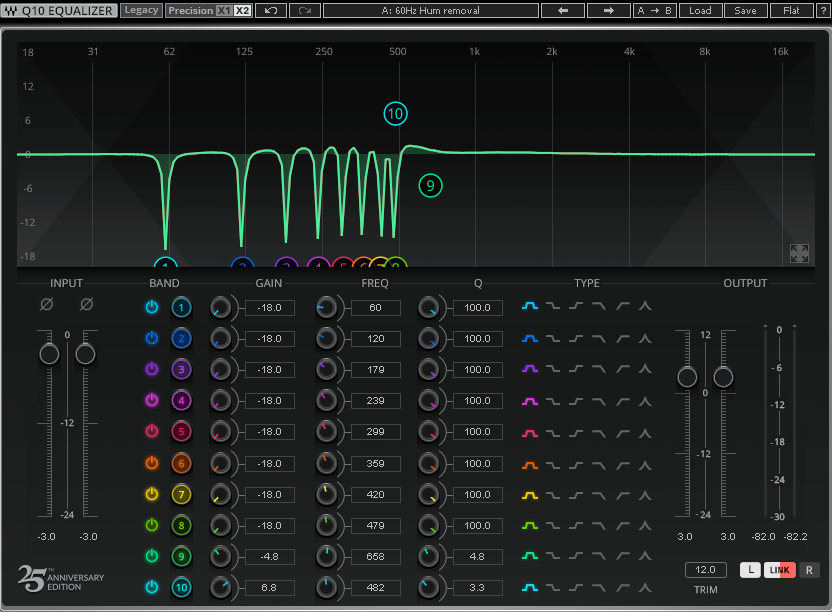Image resolution: width=832 pixels, height=612 pixels.
Task: Click band 4 frequency field showing 239
Action: [376, 401]
